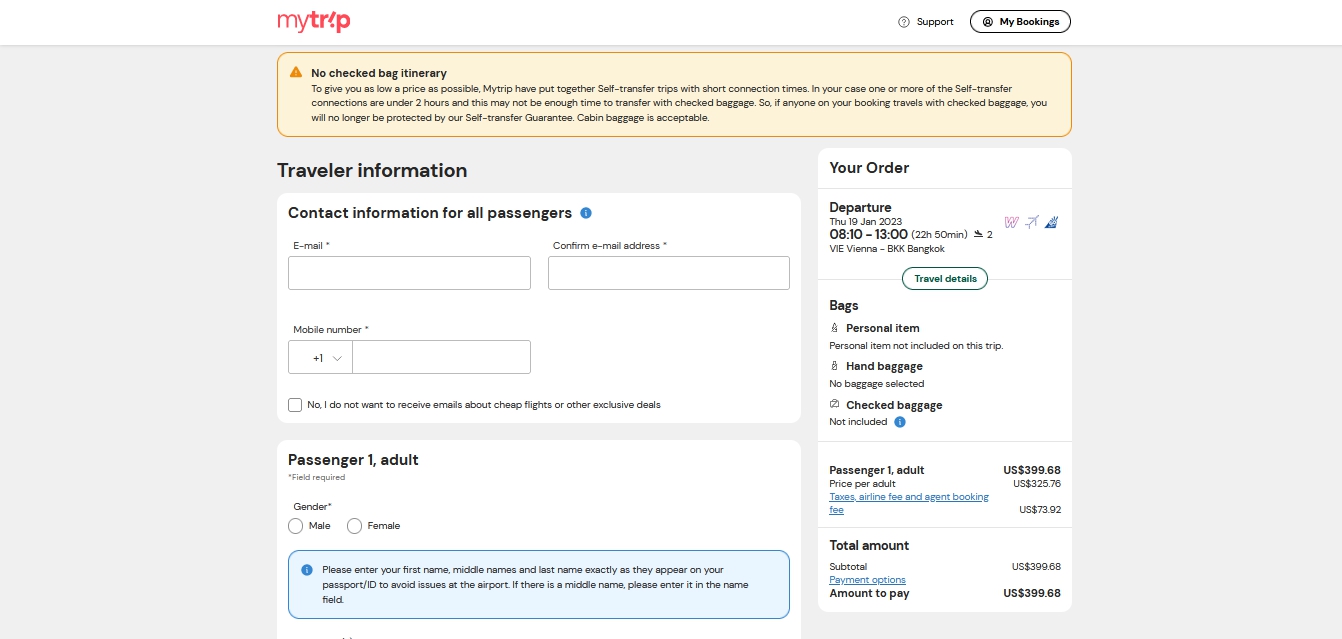Click info icon next to Not included
Viewport: 1342px width, 639px height.
[900, 422]
